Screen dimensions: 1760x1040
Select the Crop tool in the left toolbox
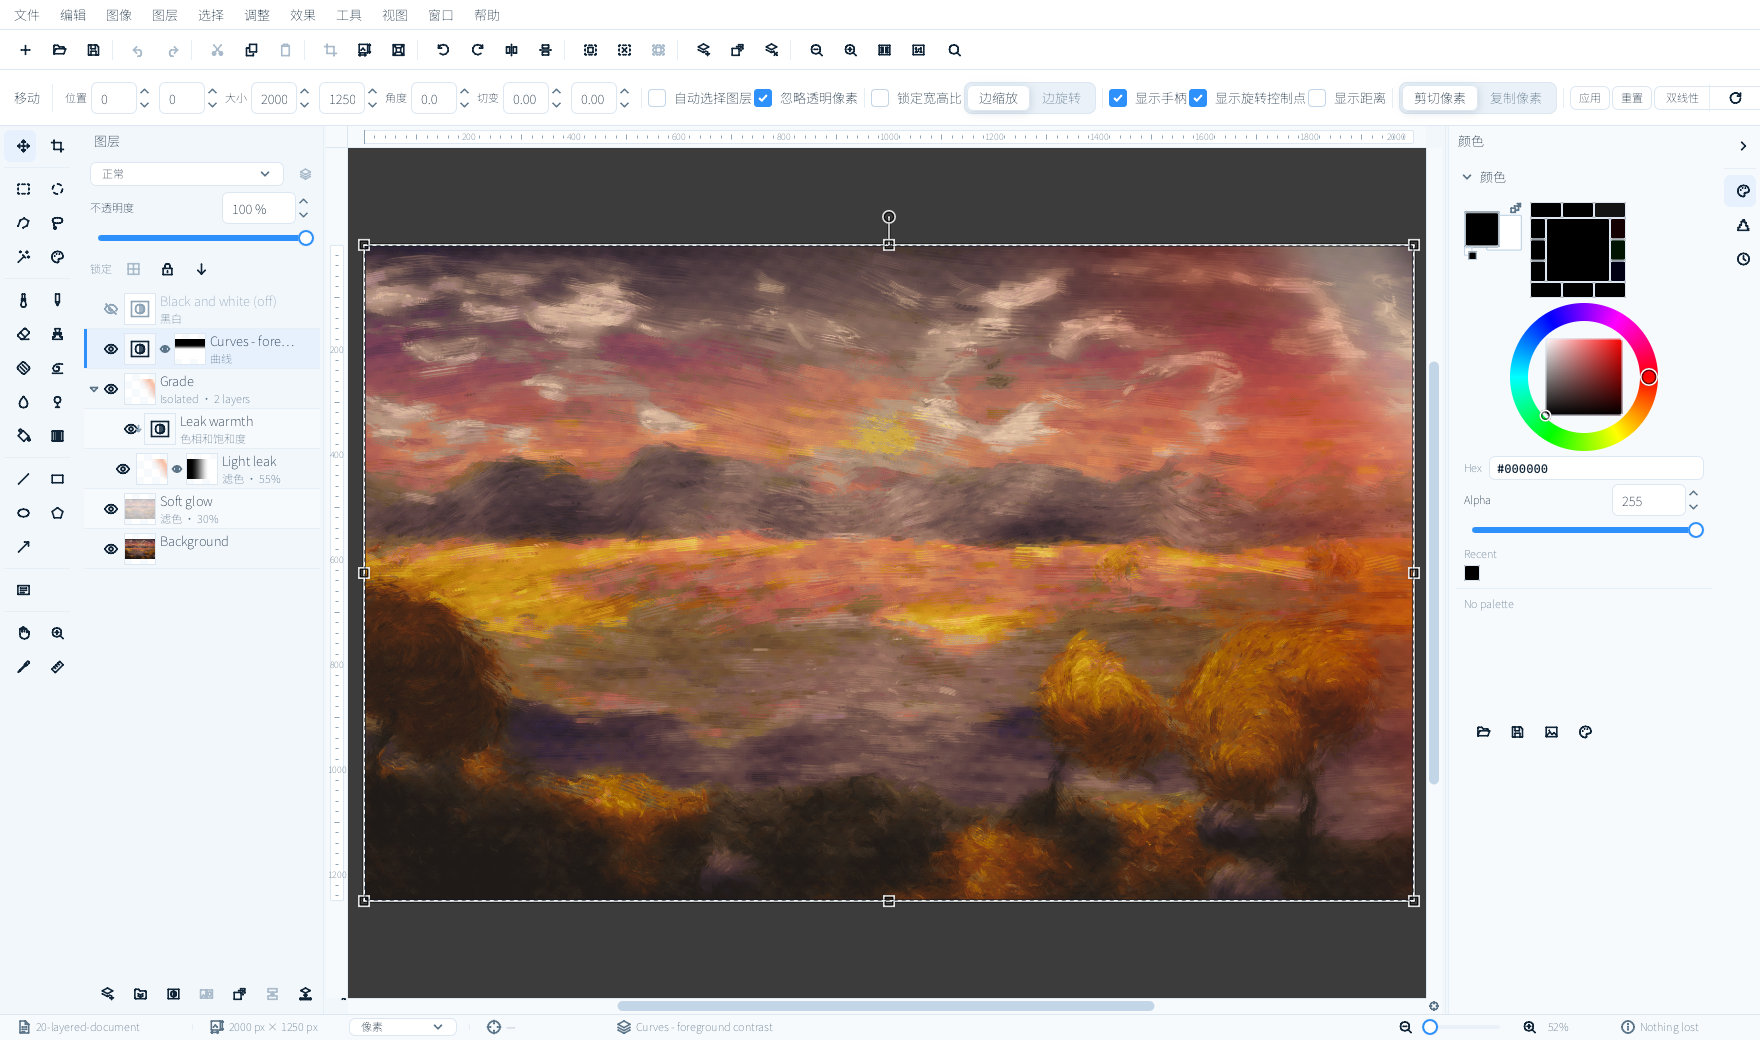[57, 146]
